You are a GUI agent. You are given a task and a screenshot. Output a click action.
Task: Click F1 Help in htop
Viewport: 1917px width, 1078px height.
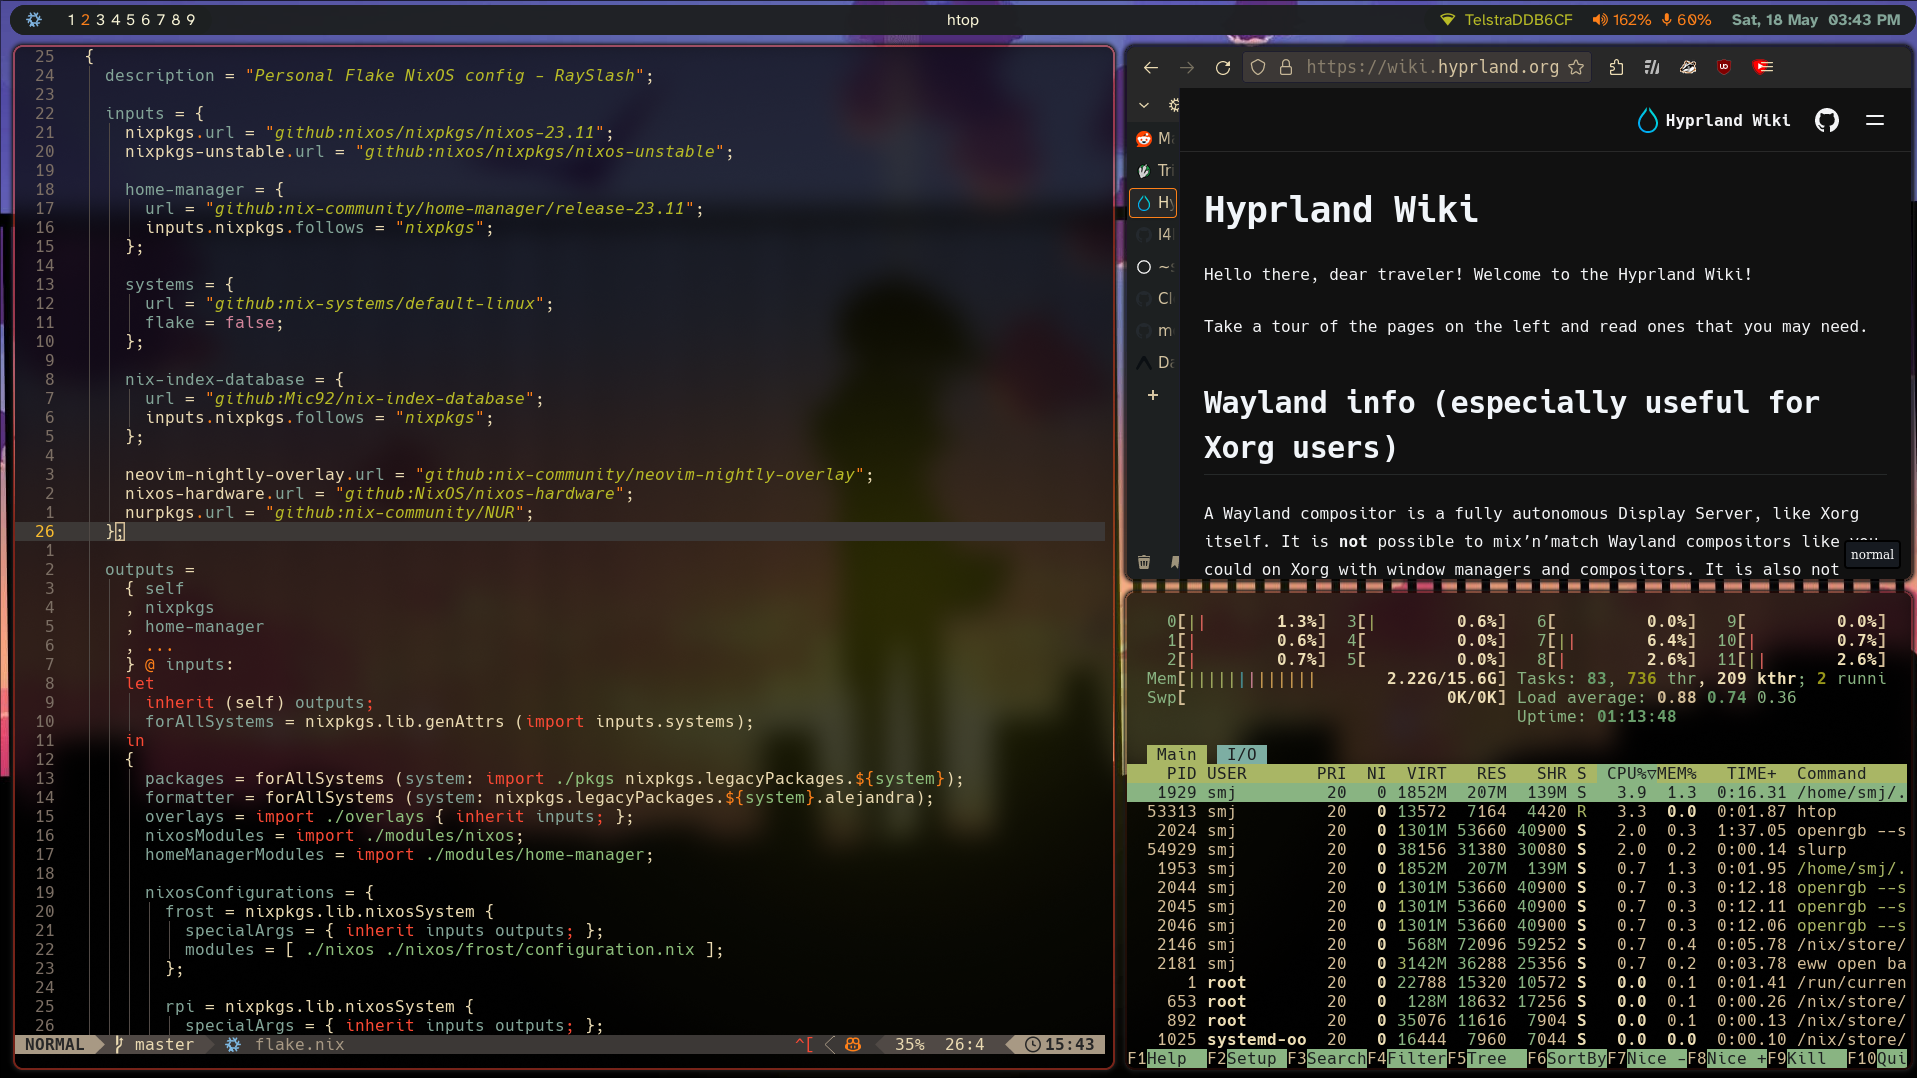pyautogui.click(x=1166, y=1058)
